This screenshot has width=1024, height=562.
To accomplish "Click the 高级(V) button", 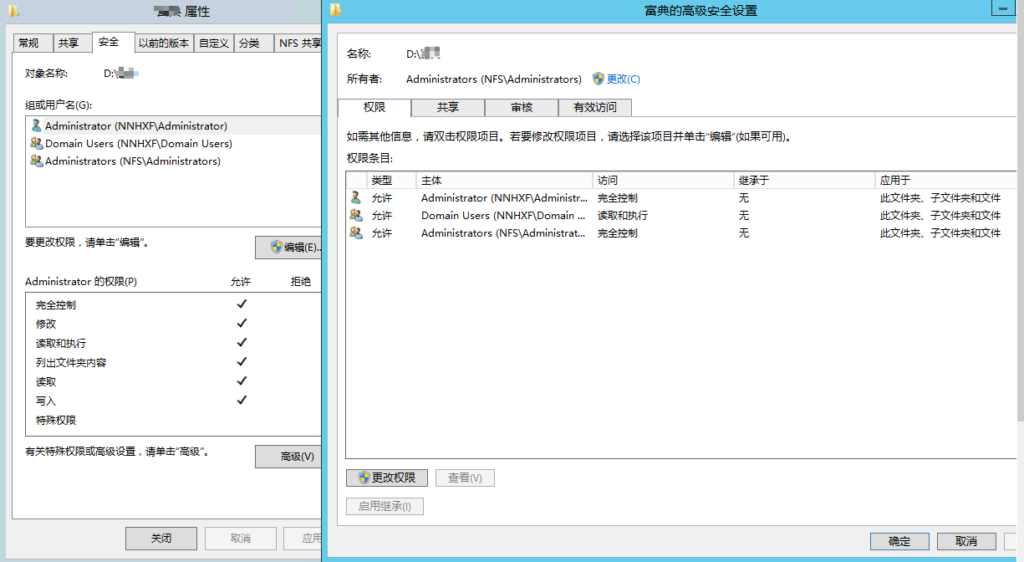I will tap(290, 456).
